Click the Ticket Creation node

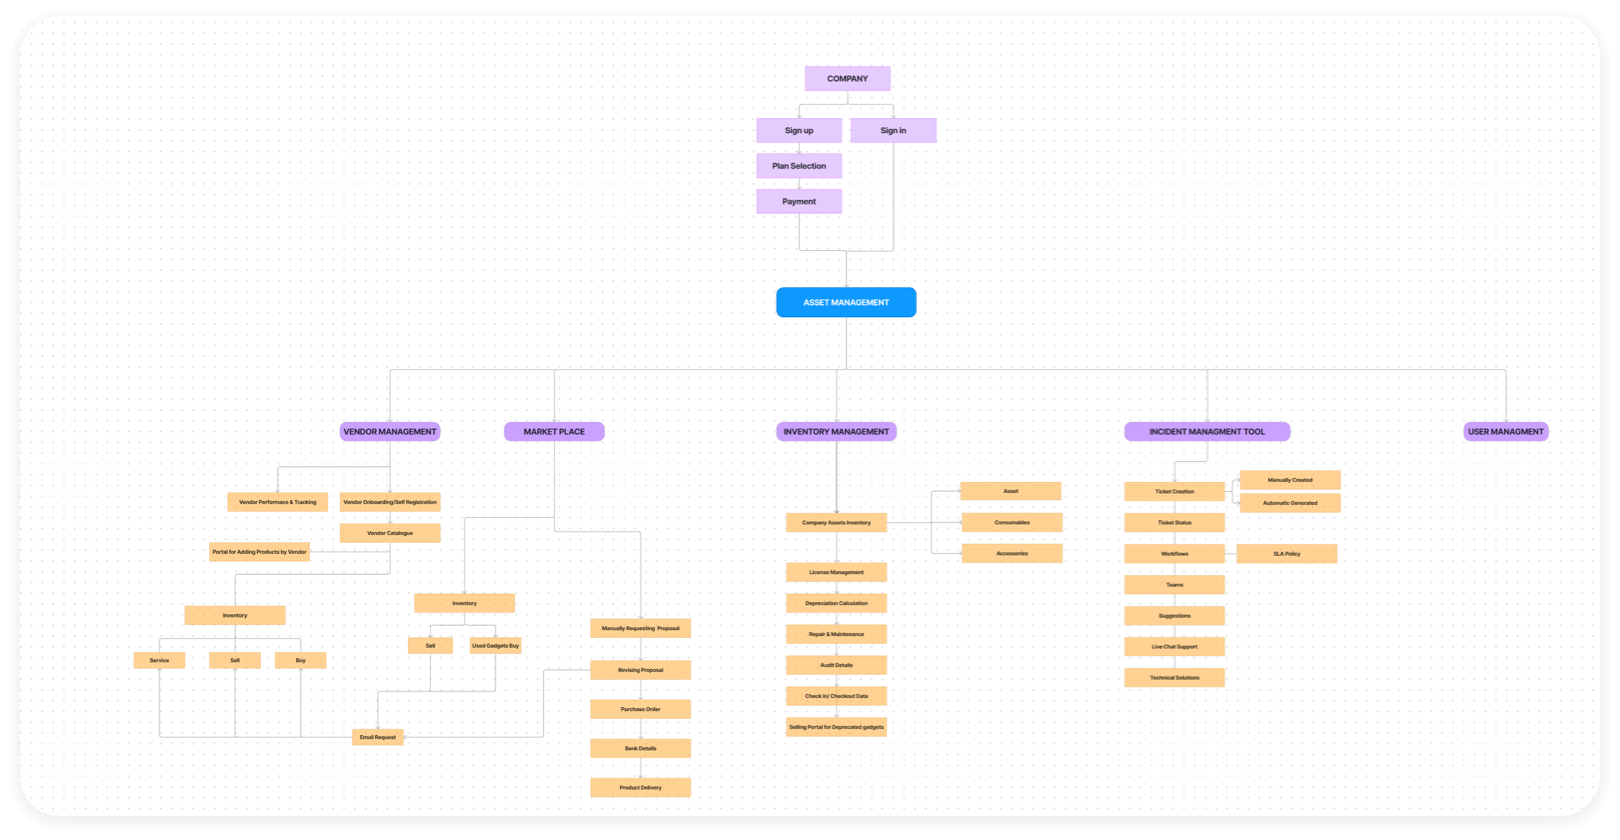(1174, 492)
